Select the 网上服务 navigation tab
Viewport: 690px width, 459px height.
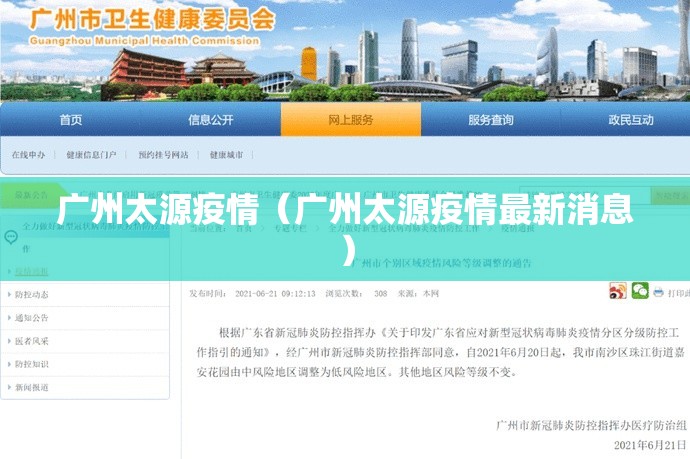350,120
